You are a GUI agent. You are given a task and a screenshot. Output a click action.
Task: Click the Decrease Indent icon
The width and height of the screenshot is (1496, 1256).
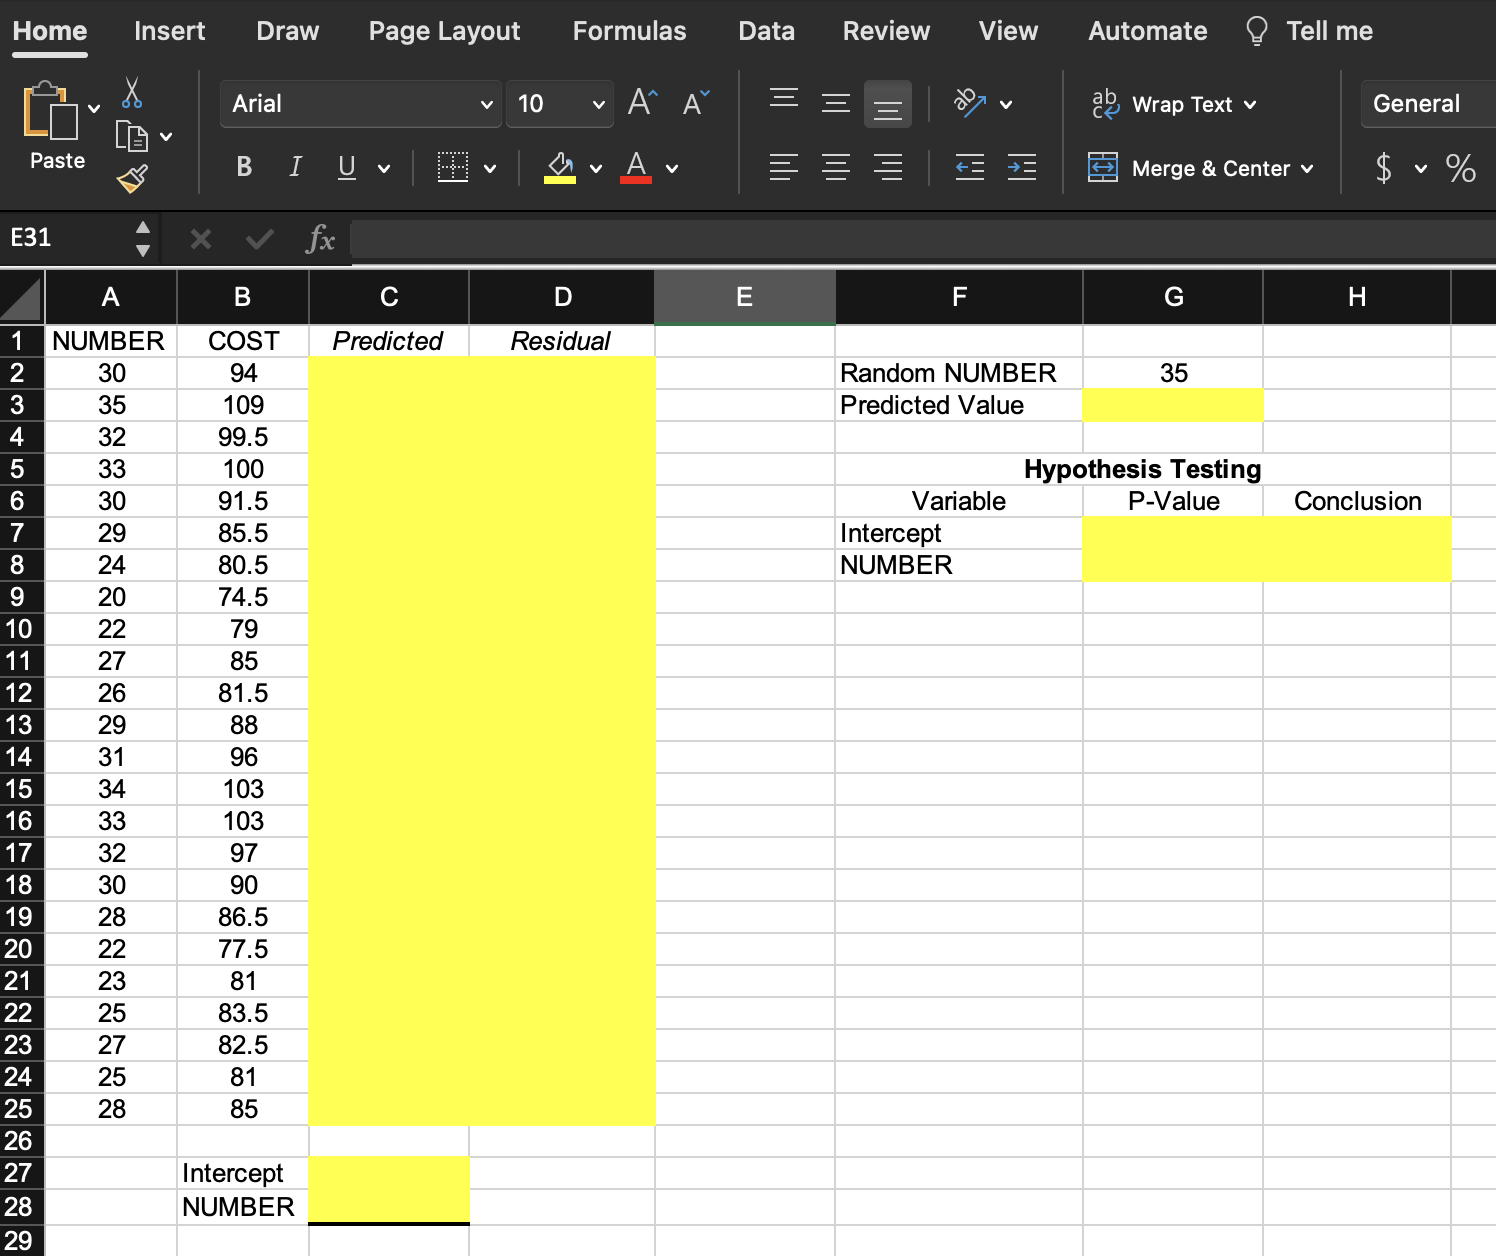coord(969,168)
